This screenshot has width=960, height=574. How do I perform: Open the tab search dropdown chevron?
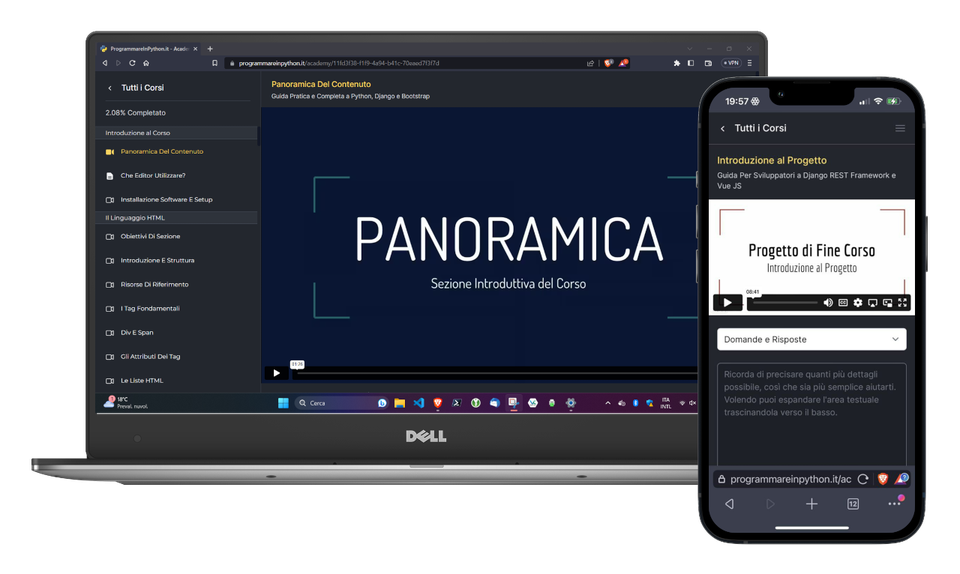point(689,49)
